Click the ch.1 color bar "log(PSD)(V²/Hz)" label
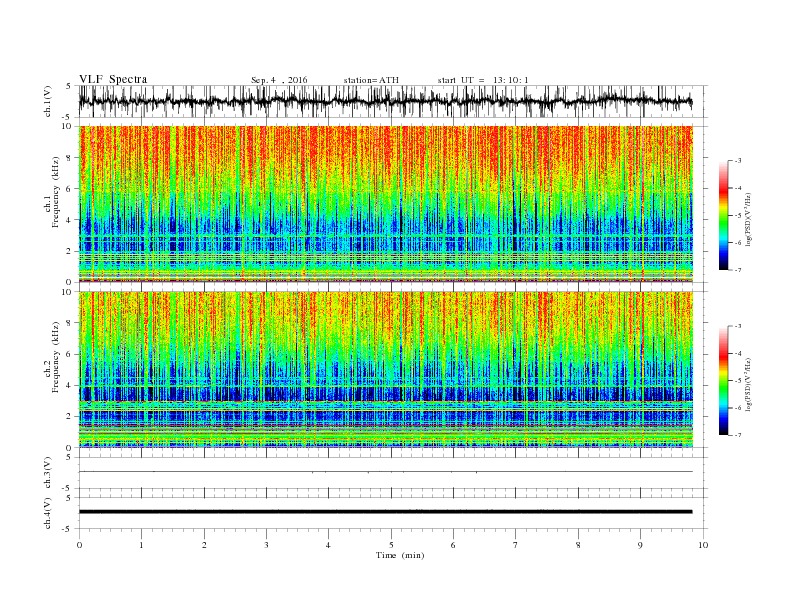792x612 pixels. click(749, 220)
